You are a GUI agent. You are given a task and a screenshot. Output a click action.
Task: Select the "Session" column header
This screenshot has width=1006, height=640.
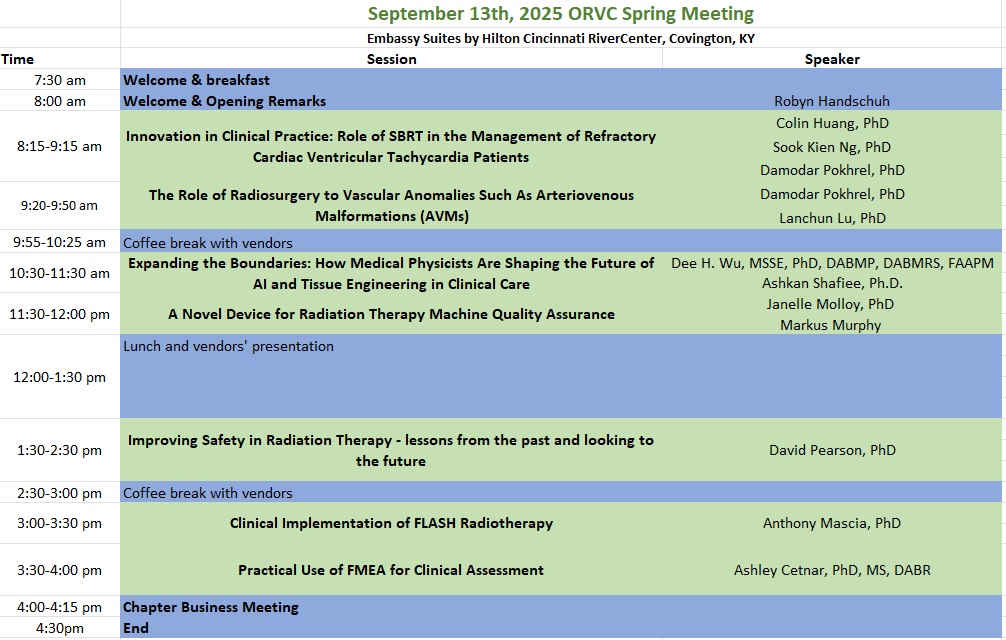point(391,59)
